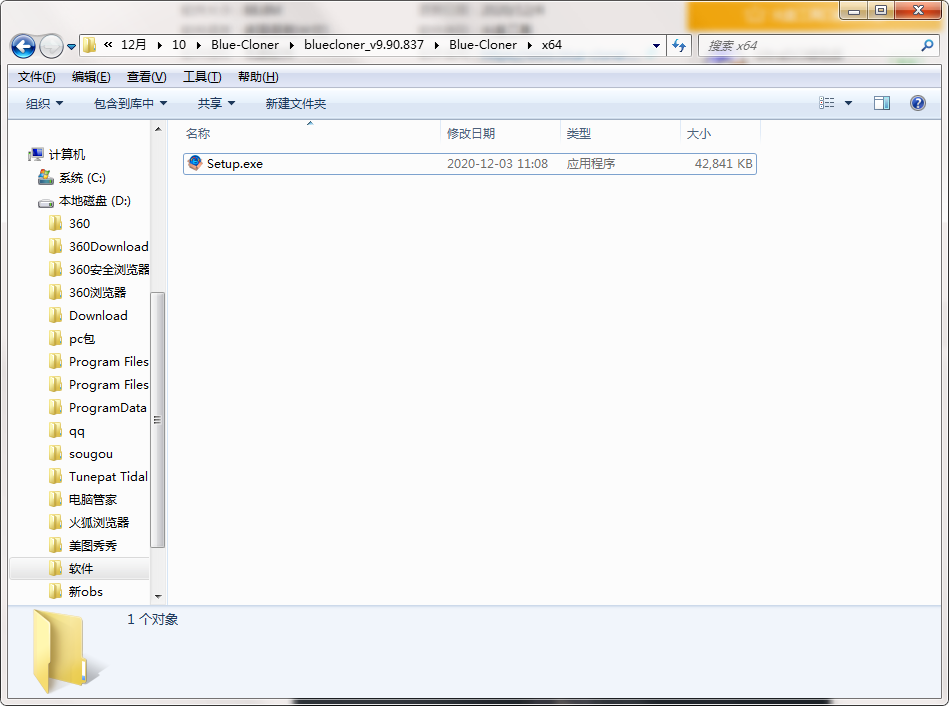Image resolution: width=949 pixels, height=706 pixels.
Task: Expand the 包含到库中 dropdown
Action: (x=130, y=104)
